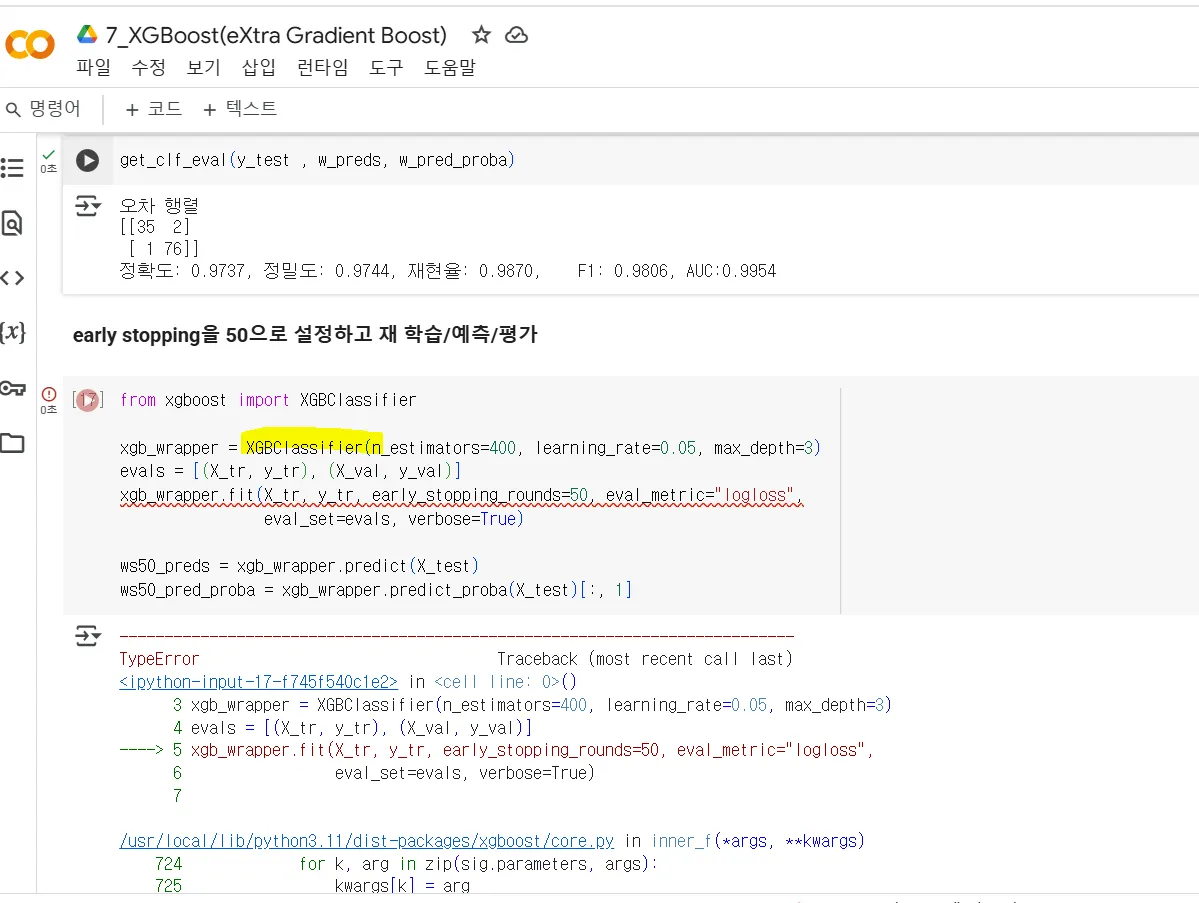The height and width of the screenshot is (903, 1199).
Task: Edit the notebook title 7_XGBoost
Action: [276, 34]
